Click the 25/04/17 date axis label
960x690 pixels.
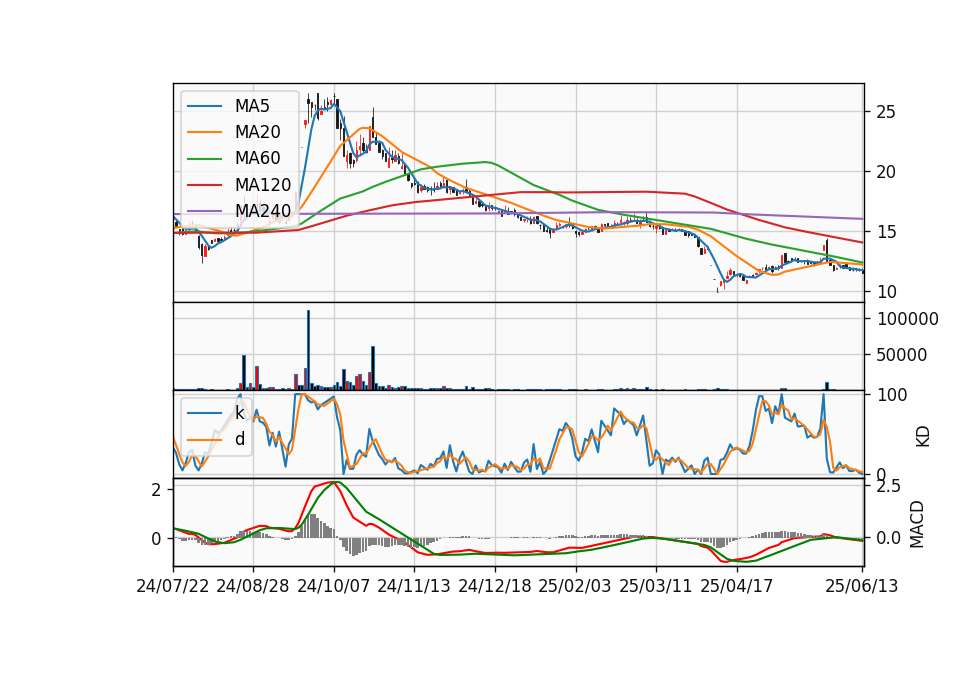tap(737, 586)
